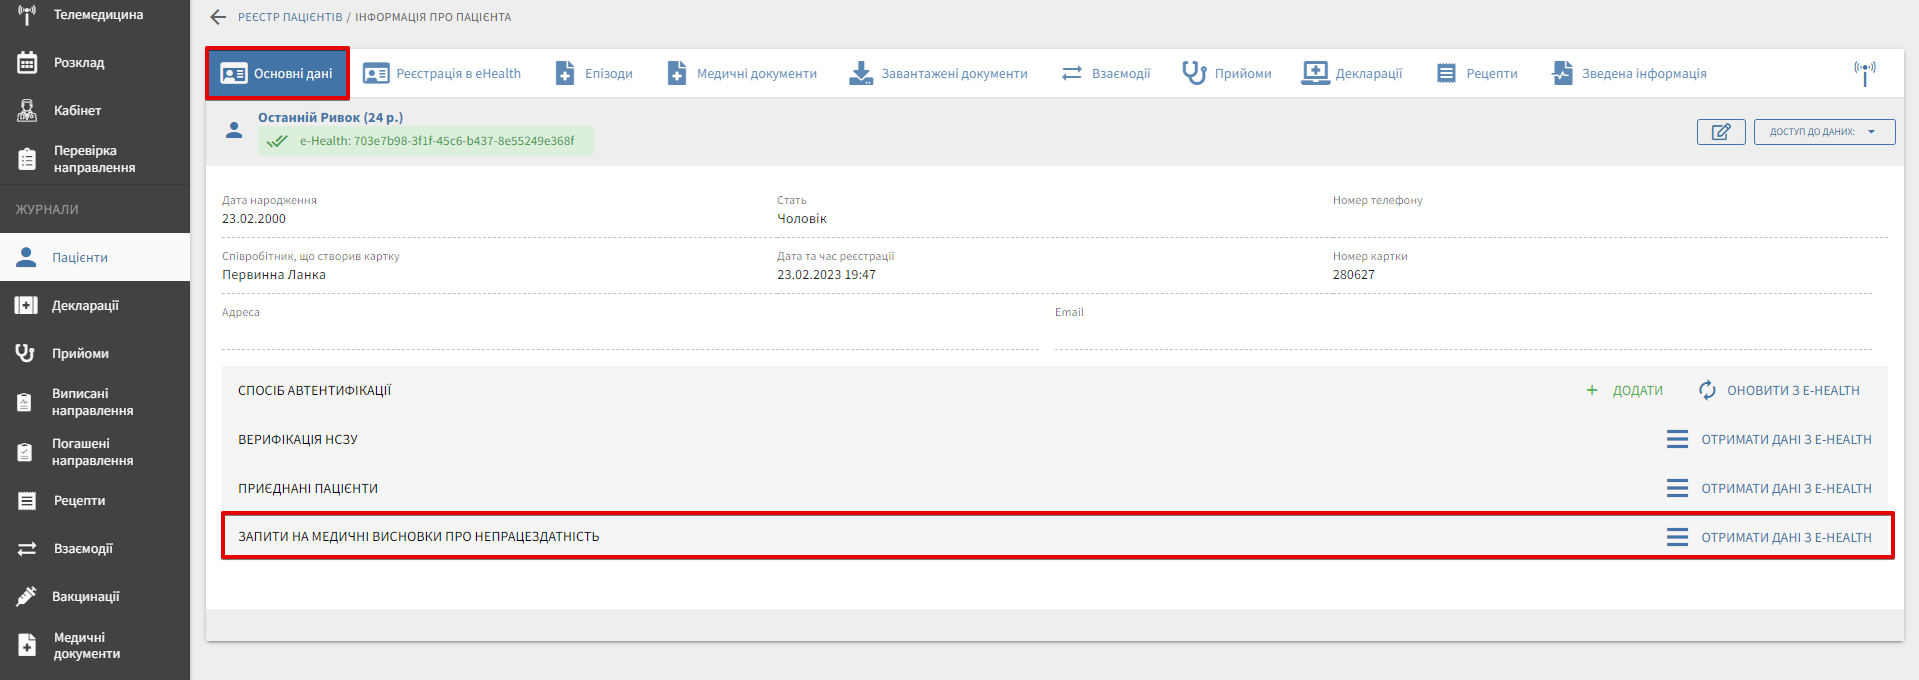Screen dimensions: 1919x680
Task: Open list icon in Приєднані пацієнти row
Action: 1677,488
